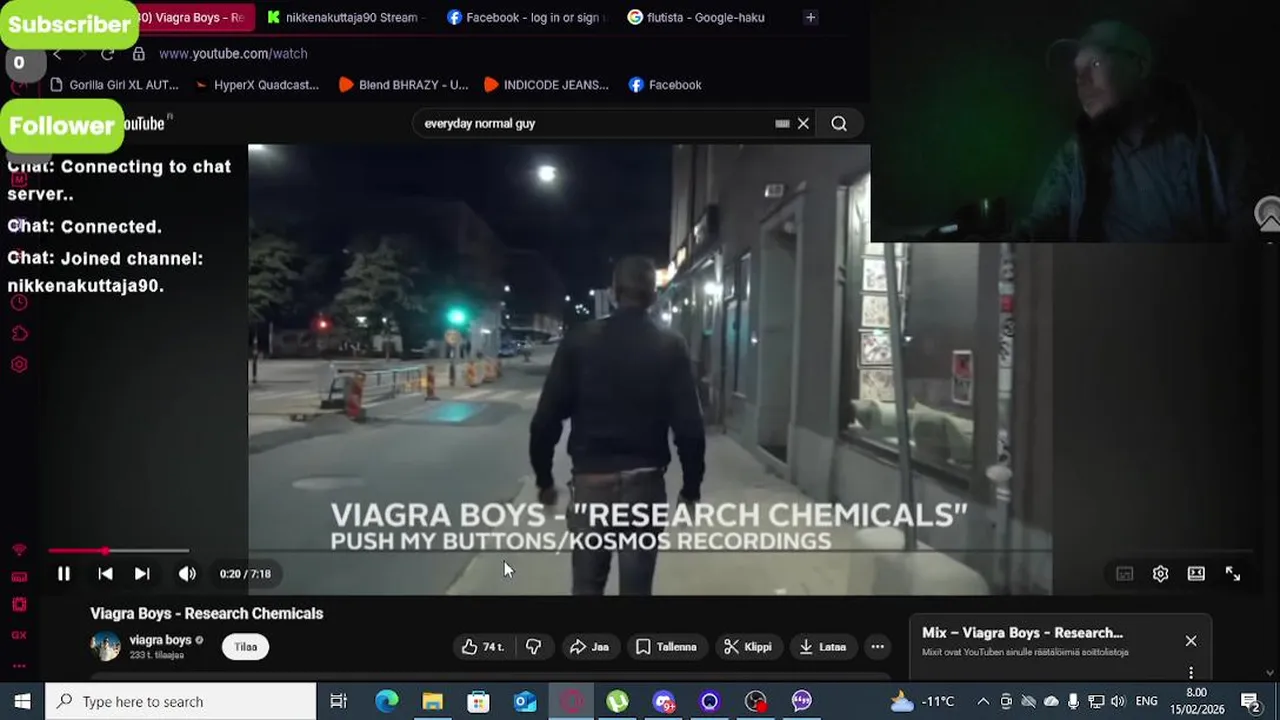The image size is (1280, 720).
Task: Open volume control in system tray
Action: 1118,702
